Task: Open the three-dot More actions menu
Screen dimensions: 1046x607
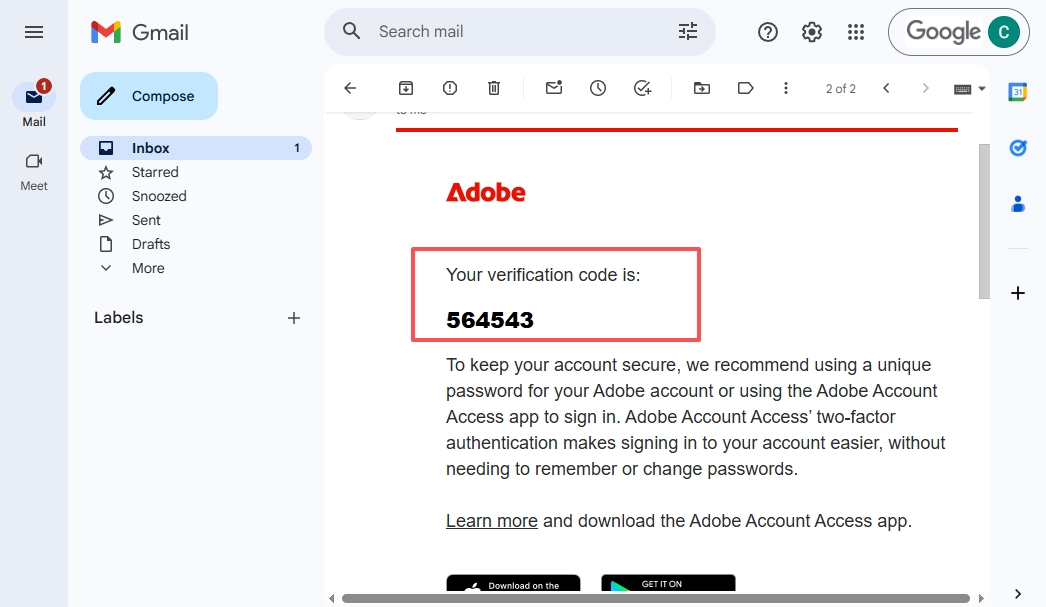Action: click(x=786, y=88)
